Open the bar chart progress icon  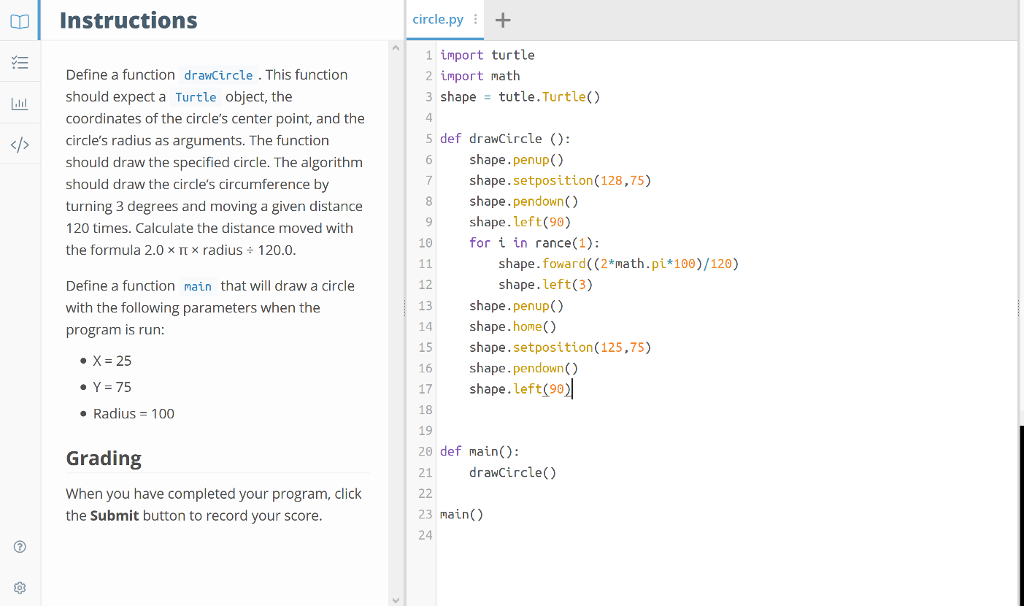[19, 102]
